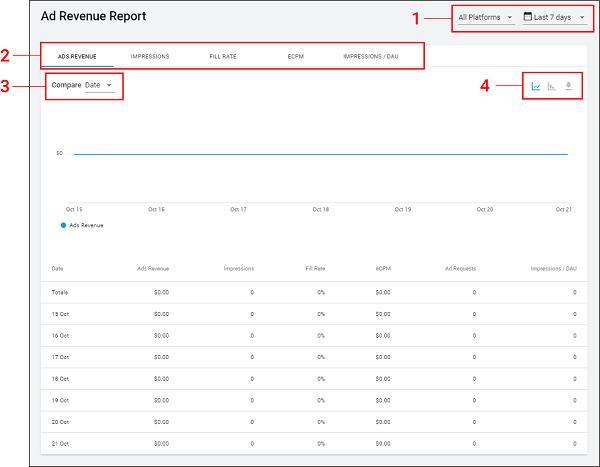The height and width of the screenshot is (467, 600).
Task: Open the Fill Rate tab
Action: (224, 56)
